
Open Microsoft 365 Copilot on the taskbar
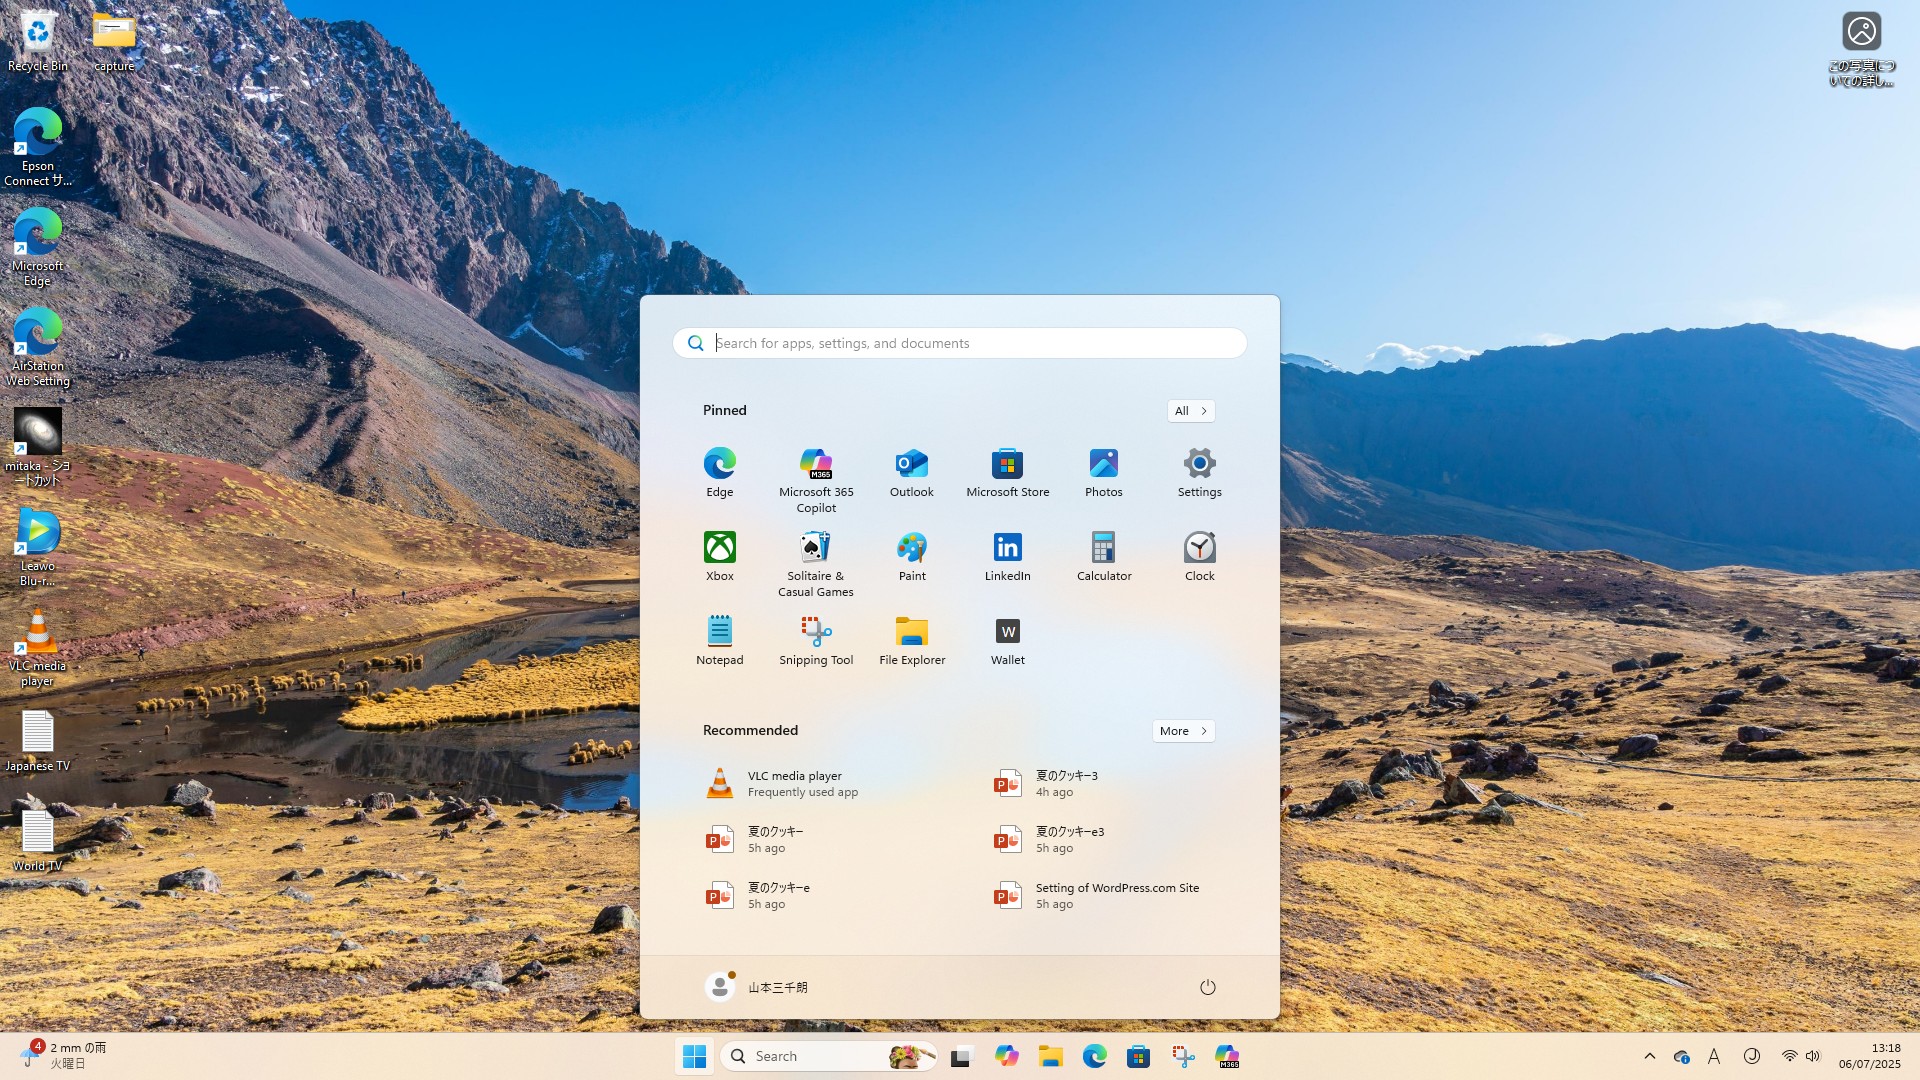pos(1227,1056)
